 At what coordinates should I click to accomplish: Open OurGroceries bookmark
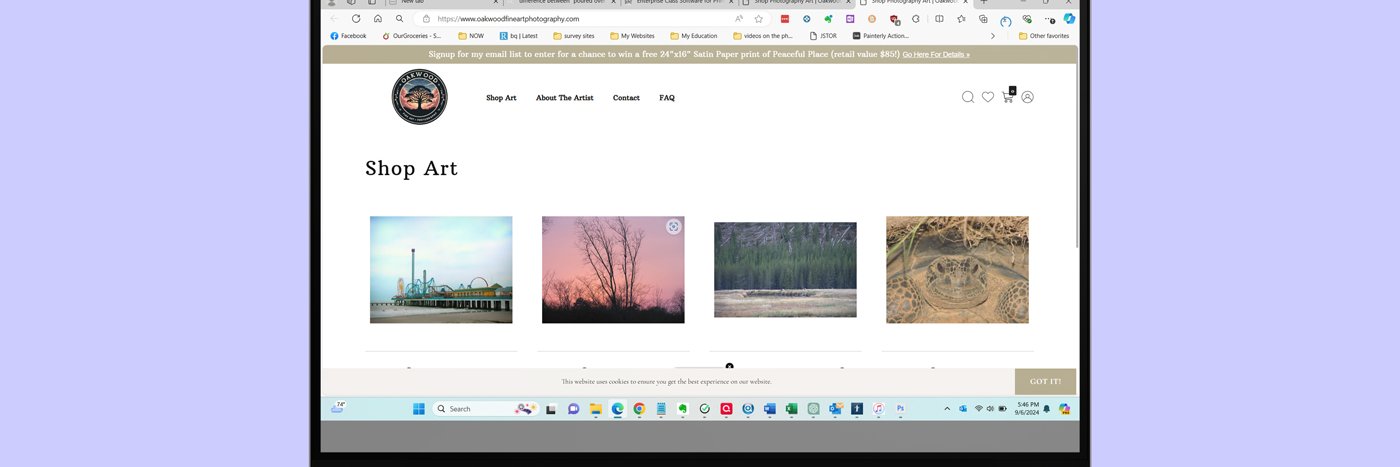click(412, 36)
